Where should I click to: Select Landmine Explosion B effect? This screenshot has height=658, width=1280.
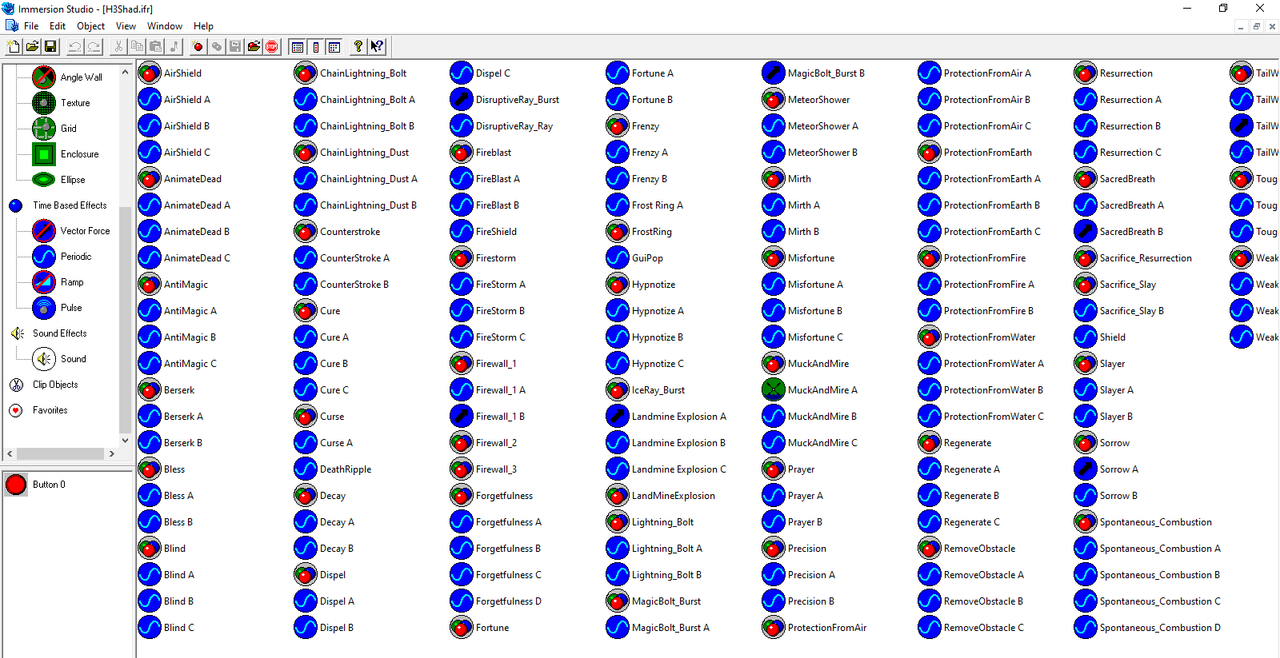coord(667,443)
